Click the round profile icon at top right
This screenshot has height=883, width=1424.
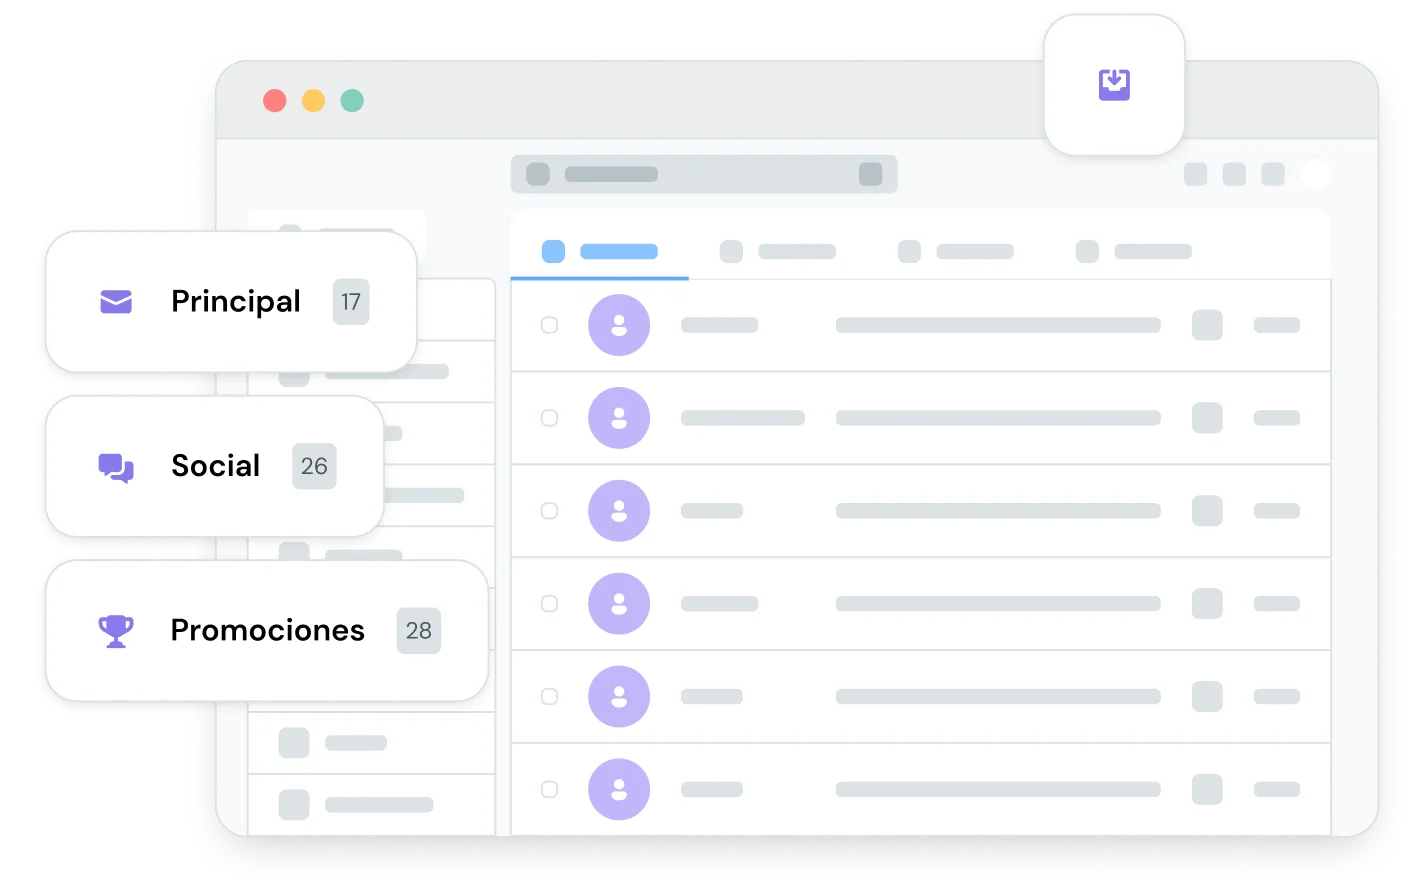(x=1315, y=174)
